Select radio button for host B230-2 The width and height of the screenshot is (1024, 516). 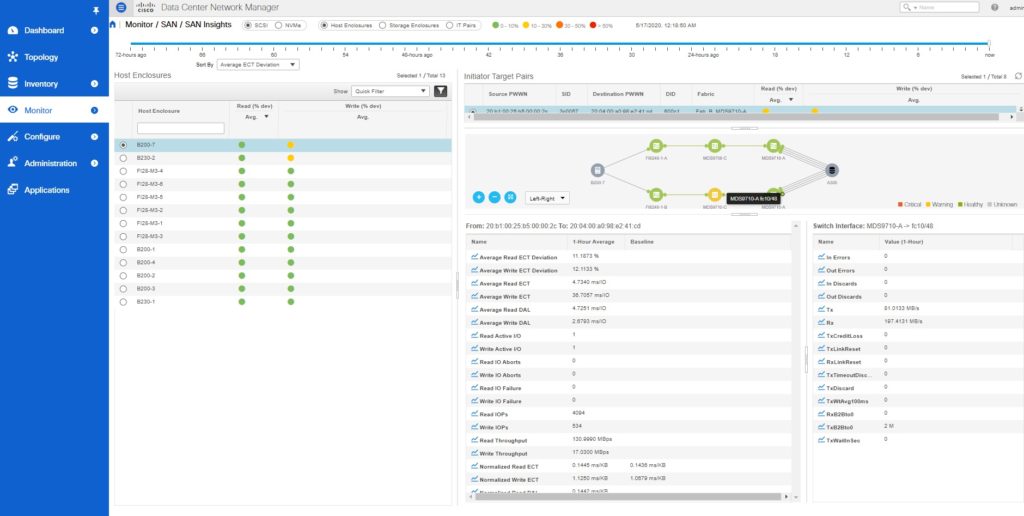[123, 158]
